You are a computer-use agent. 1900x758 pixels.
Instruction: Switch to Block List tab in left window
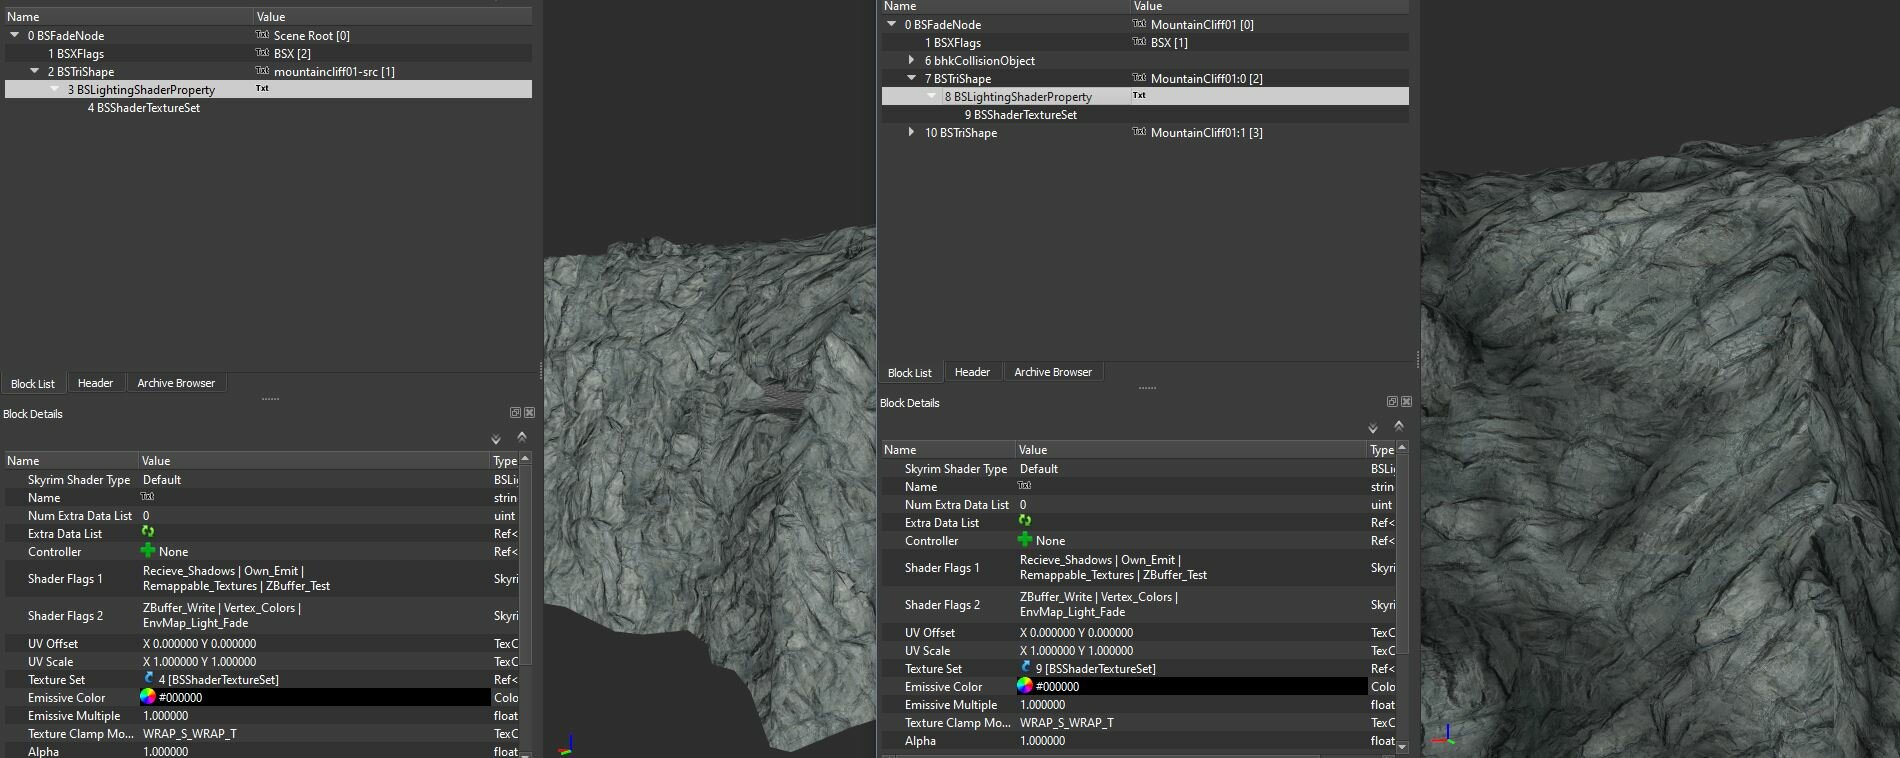33,384
